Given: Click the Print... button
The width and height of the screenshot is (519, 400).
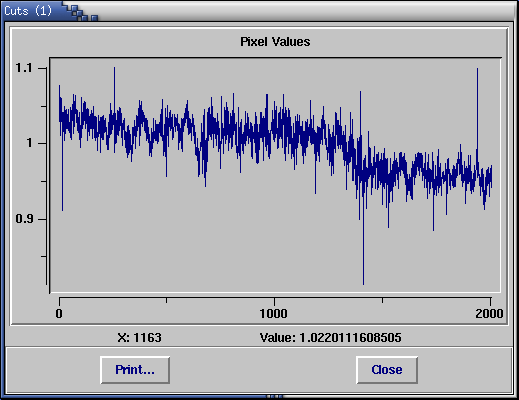Looking at the screenshot, I should [x=135, y=370].
